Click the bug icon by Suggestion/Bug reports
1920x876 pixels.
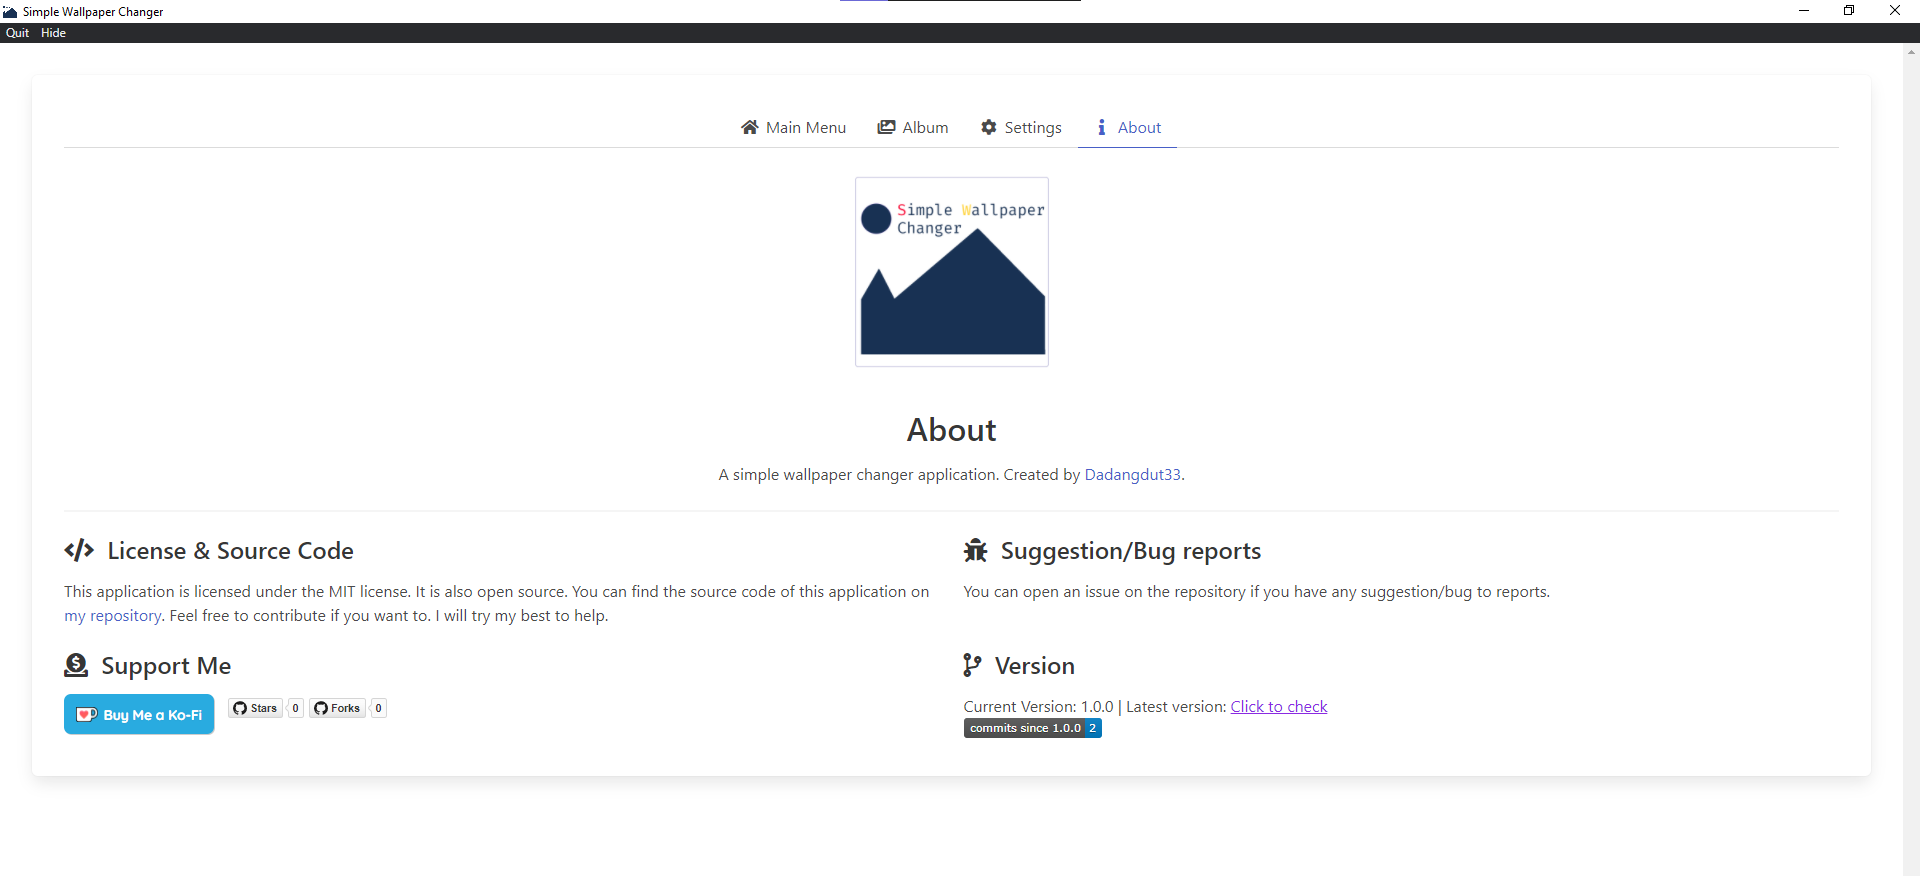pyautogui.click(x=975, y=550)
